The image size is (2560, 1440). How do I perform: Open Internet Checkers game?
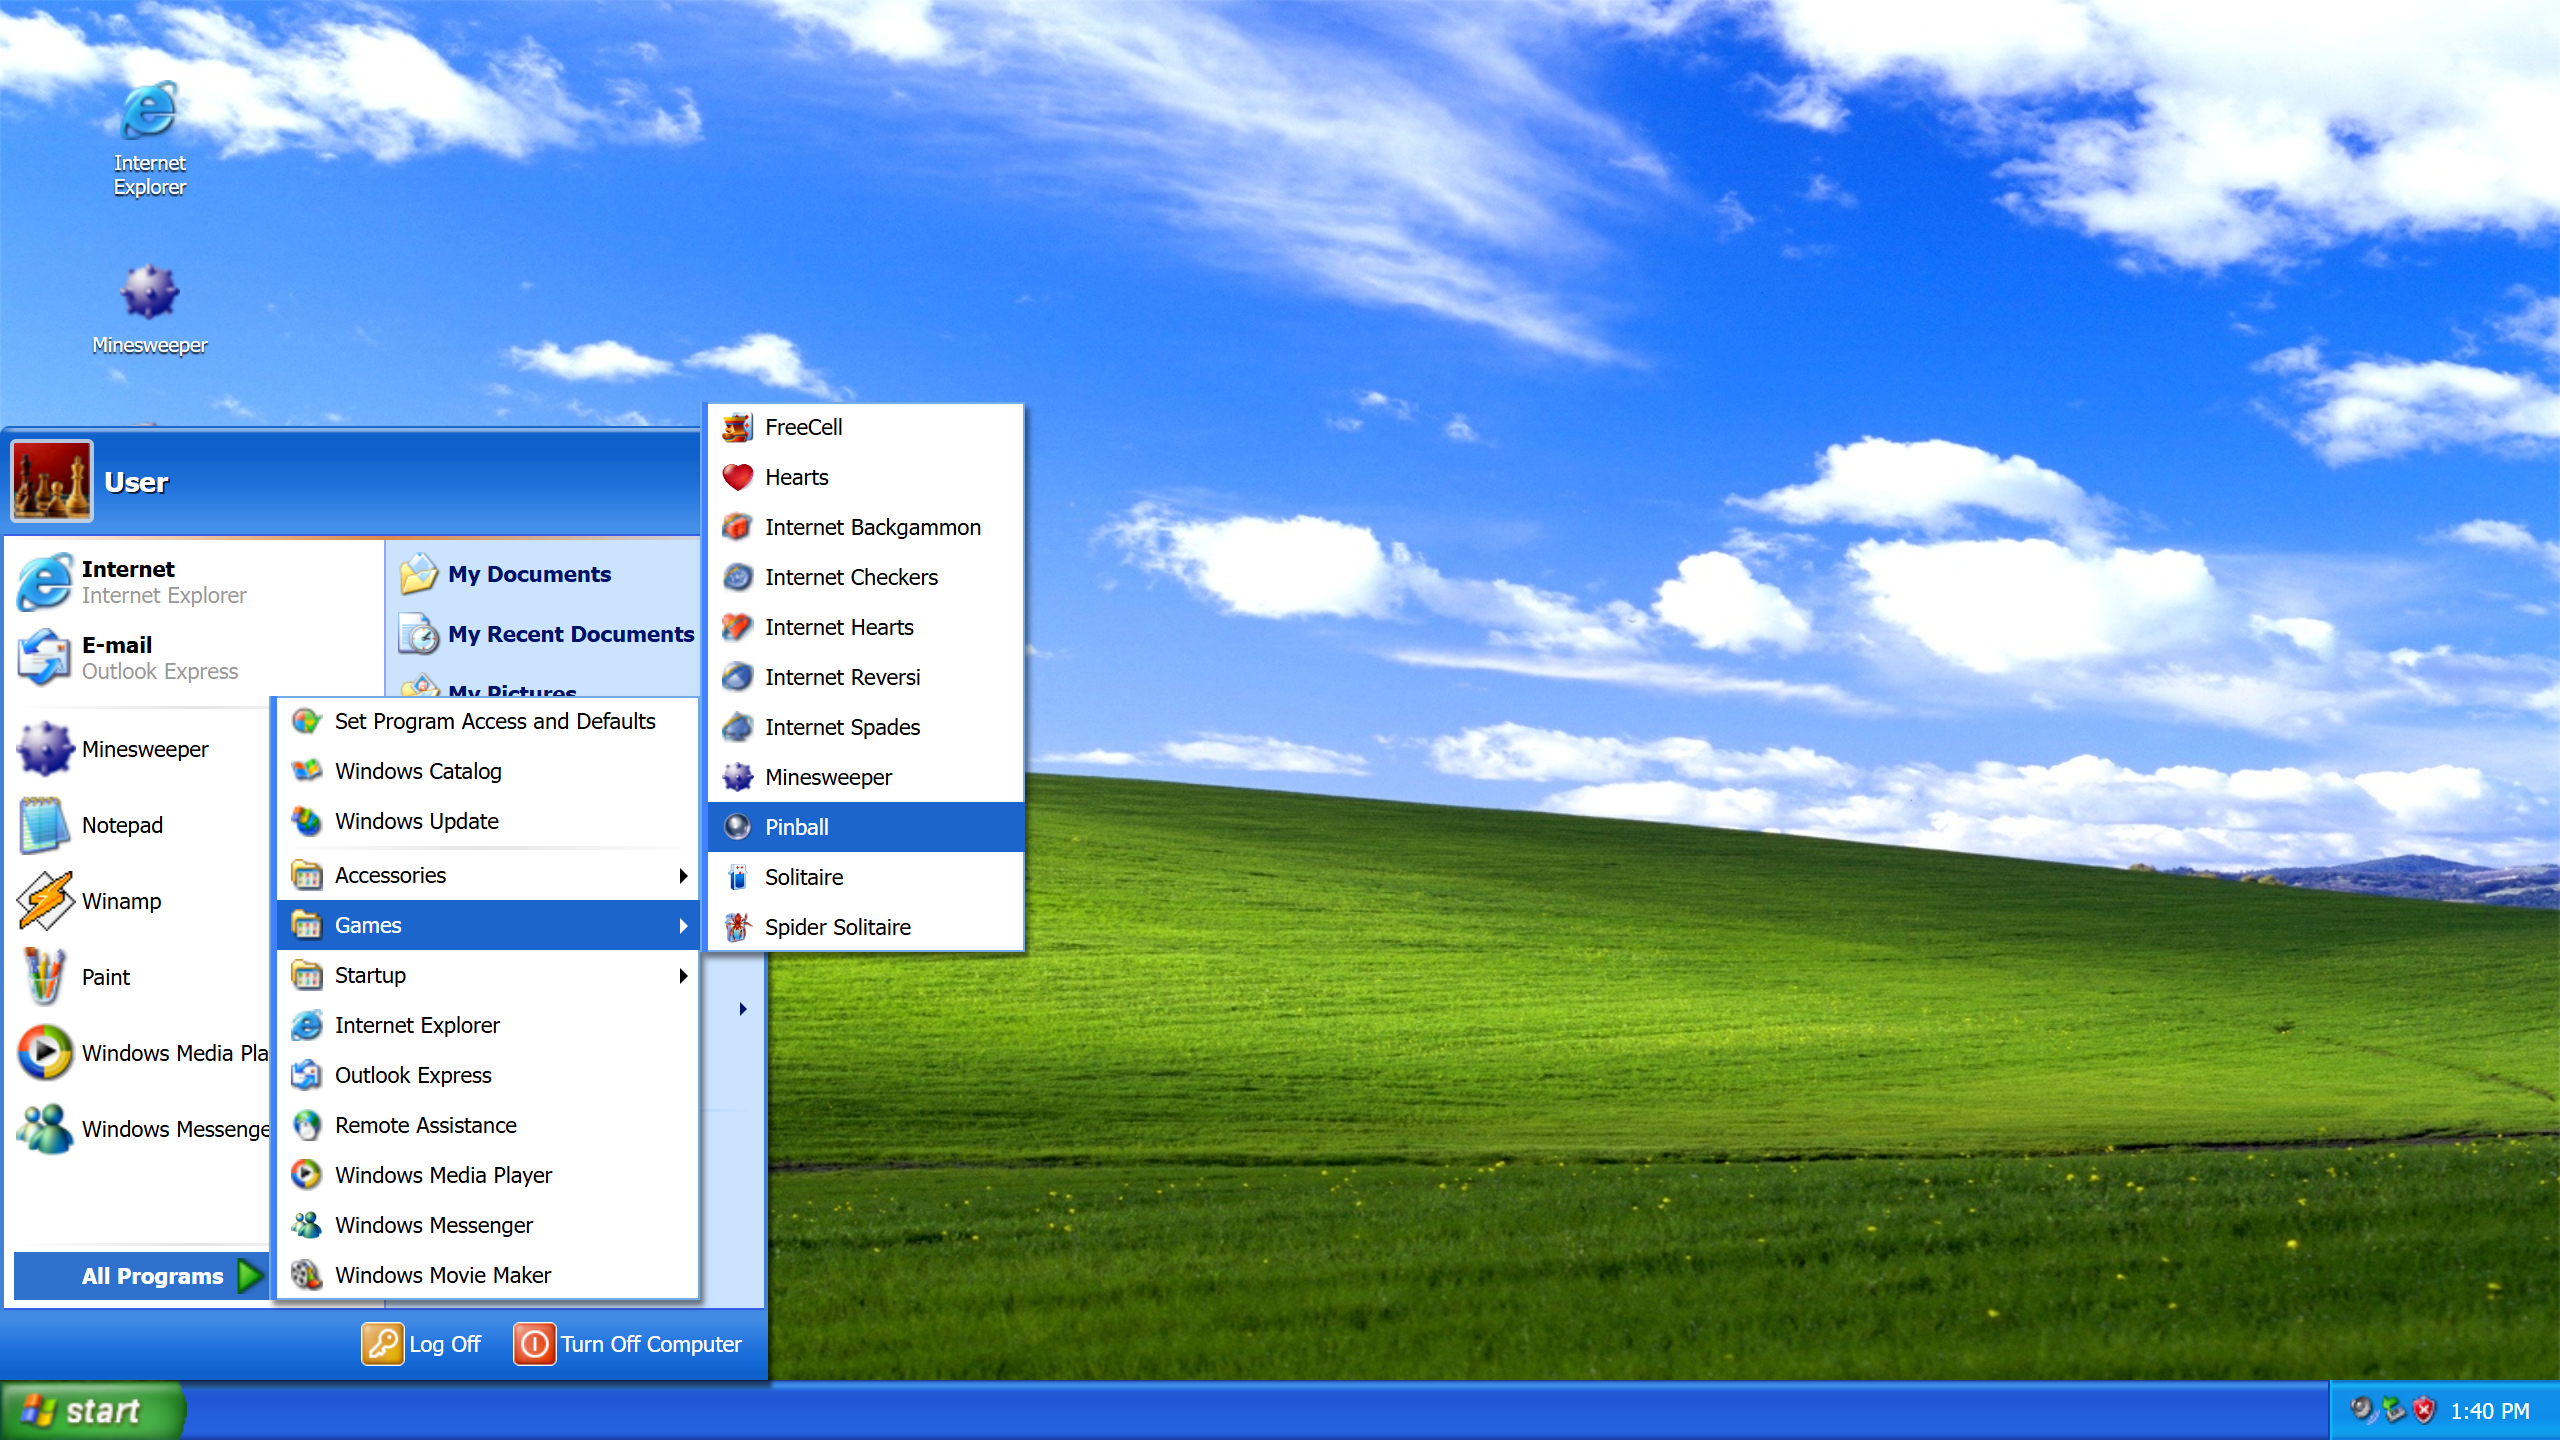(x=866, y=577)
